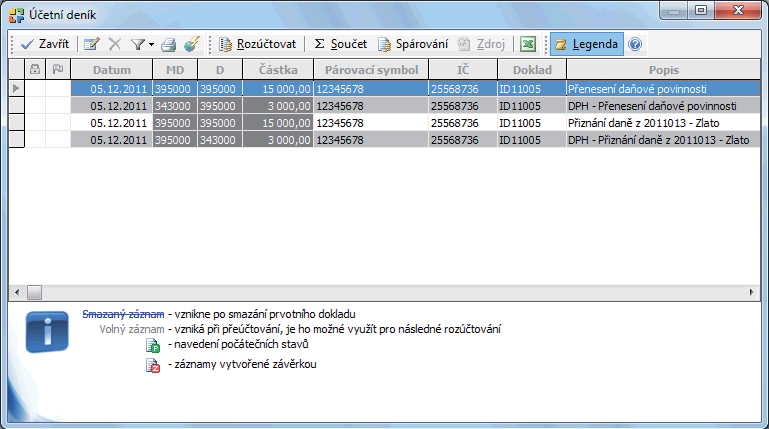Click the flag column header icon
Screen dimensions: 769x429
point(57,70)
